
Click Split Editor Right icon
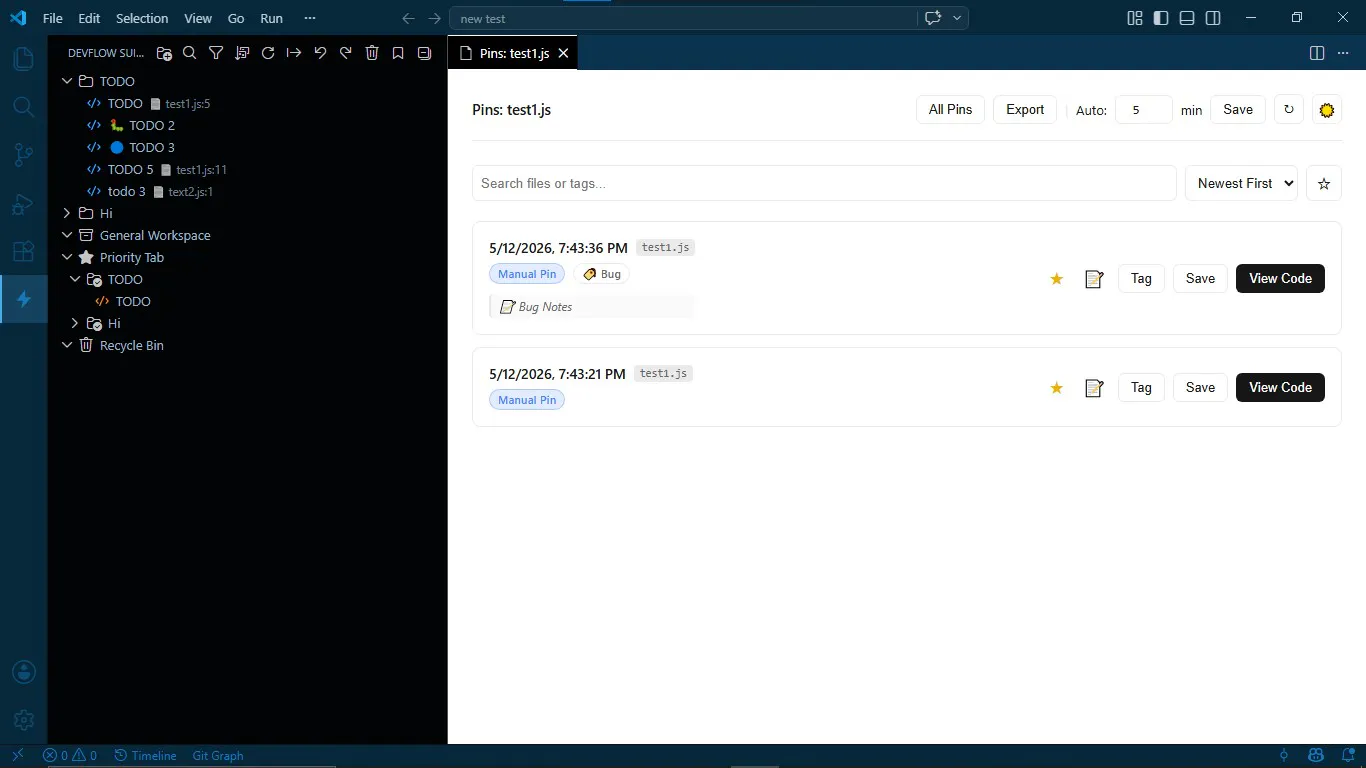point(1317,53)
